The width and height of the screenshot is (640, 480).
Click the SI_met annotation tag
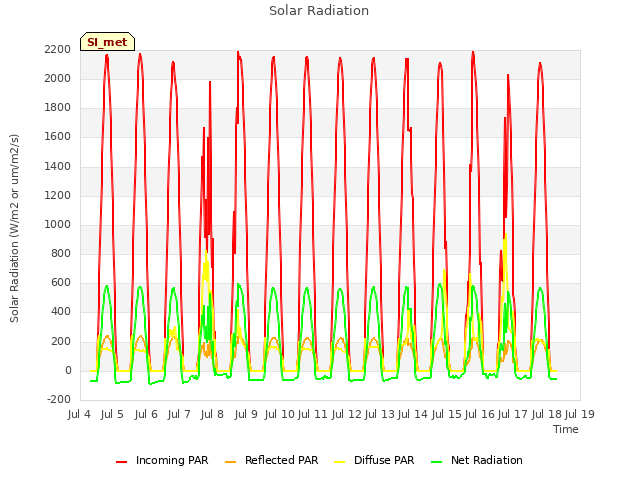click(x=107, y=42)
